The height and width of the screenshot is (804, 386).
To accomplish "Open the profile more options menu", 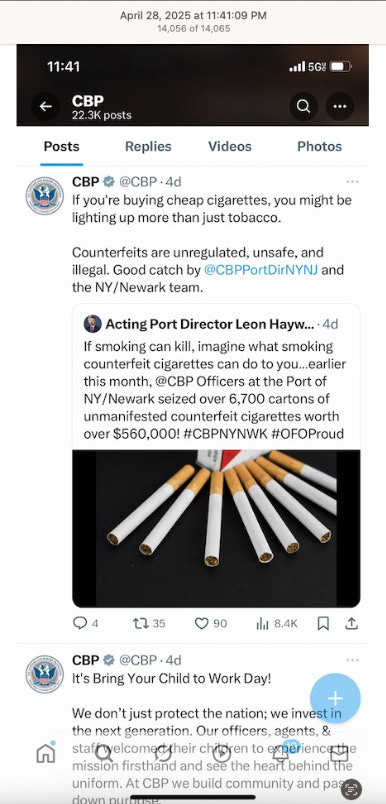I will (x=340, y=107).
